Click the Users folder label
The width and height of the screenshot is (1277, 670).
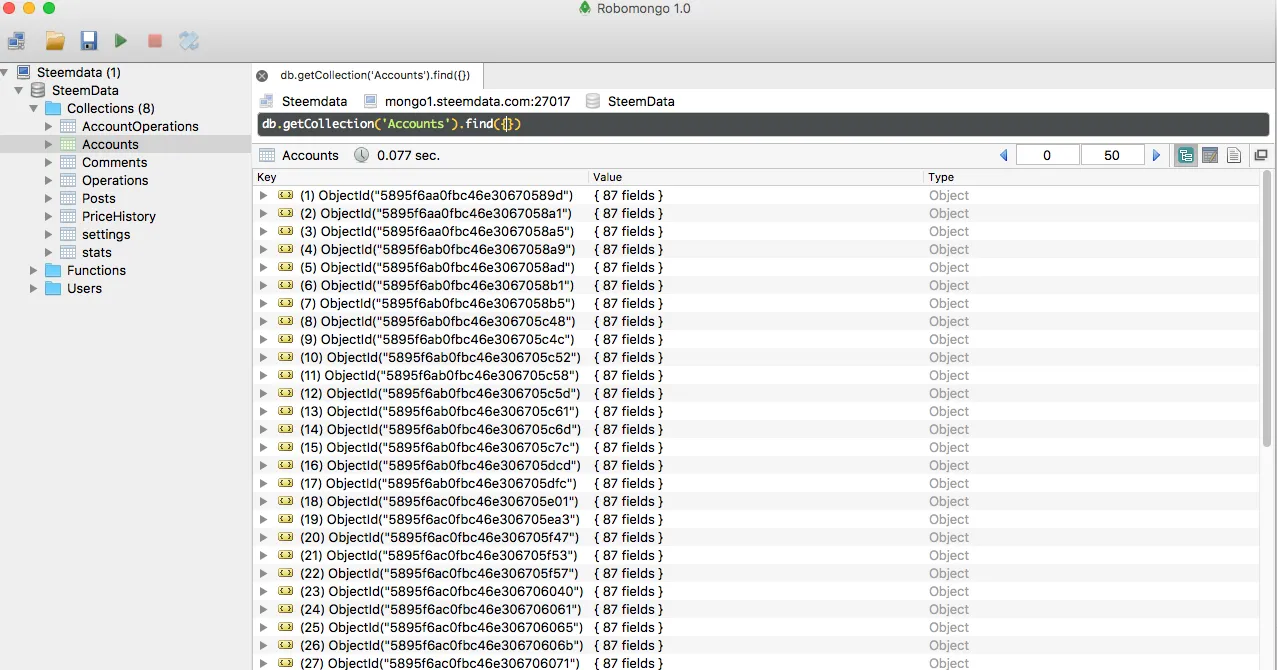click(x=84, y=288)
